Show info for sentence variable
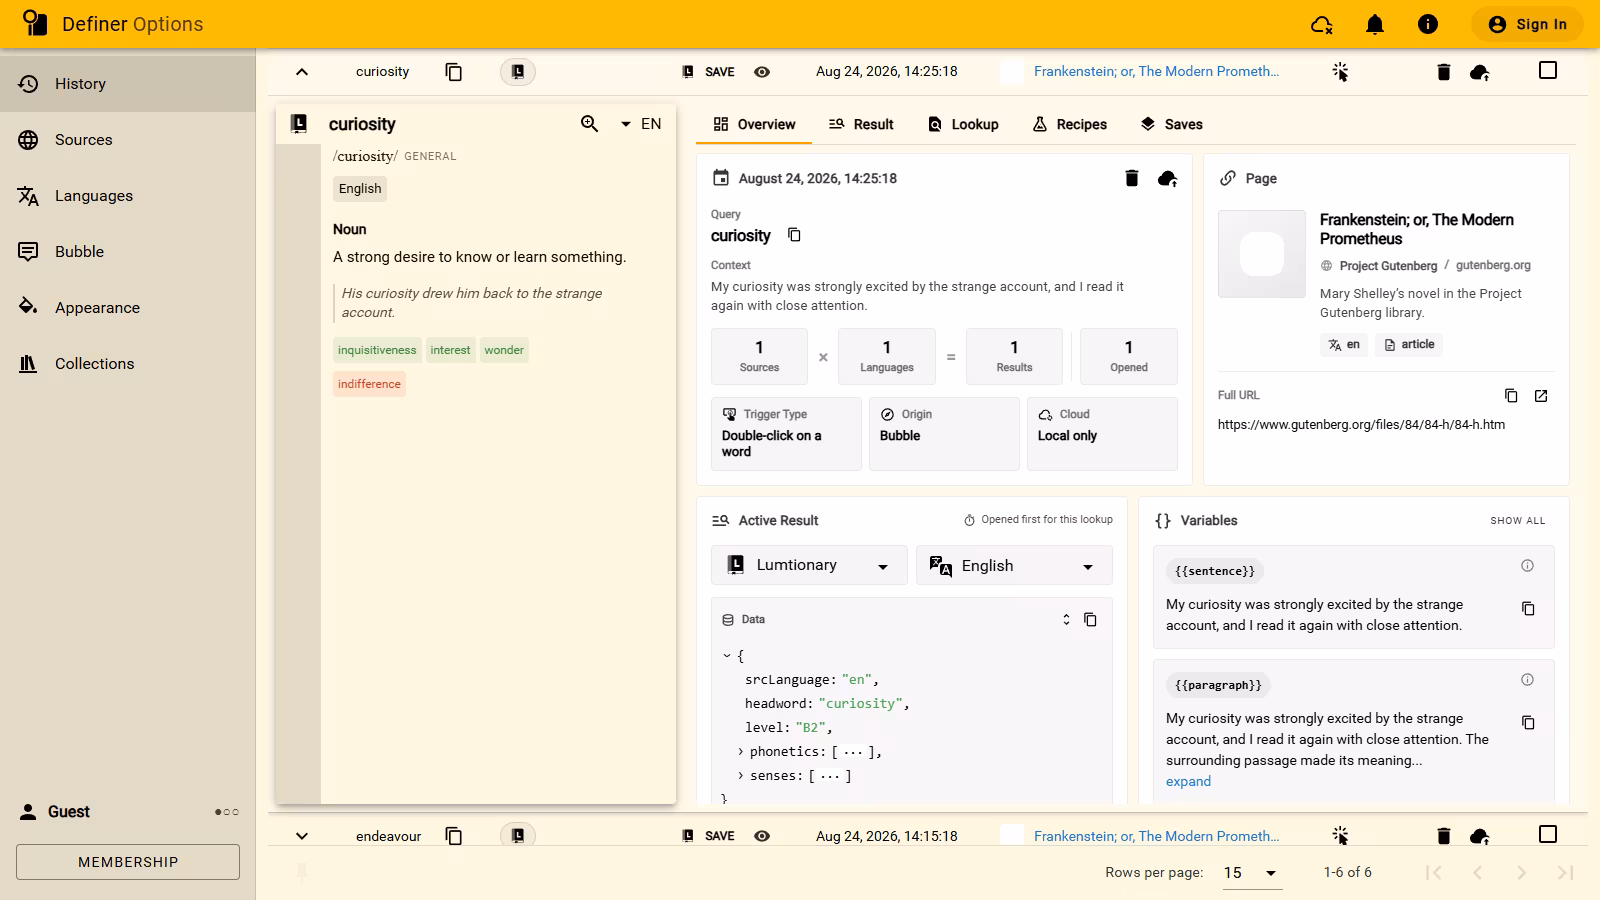1600x900 pixels. point(1528,566)
